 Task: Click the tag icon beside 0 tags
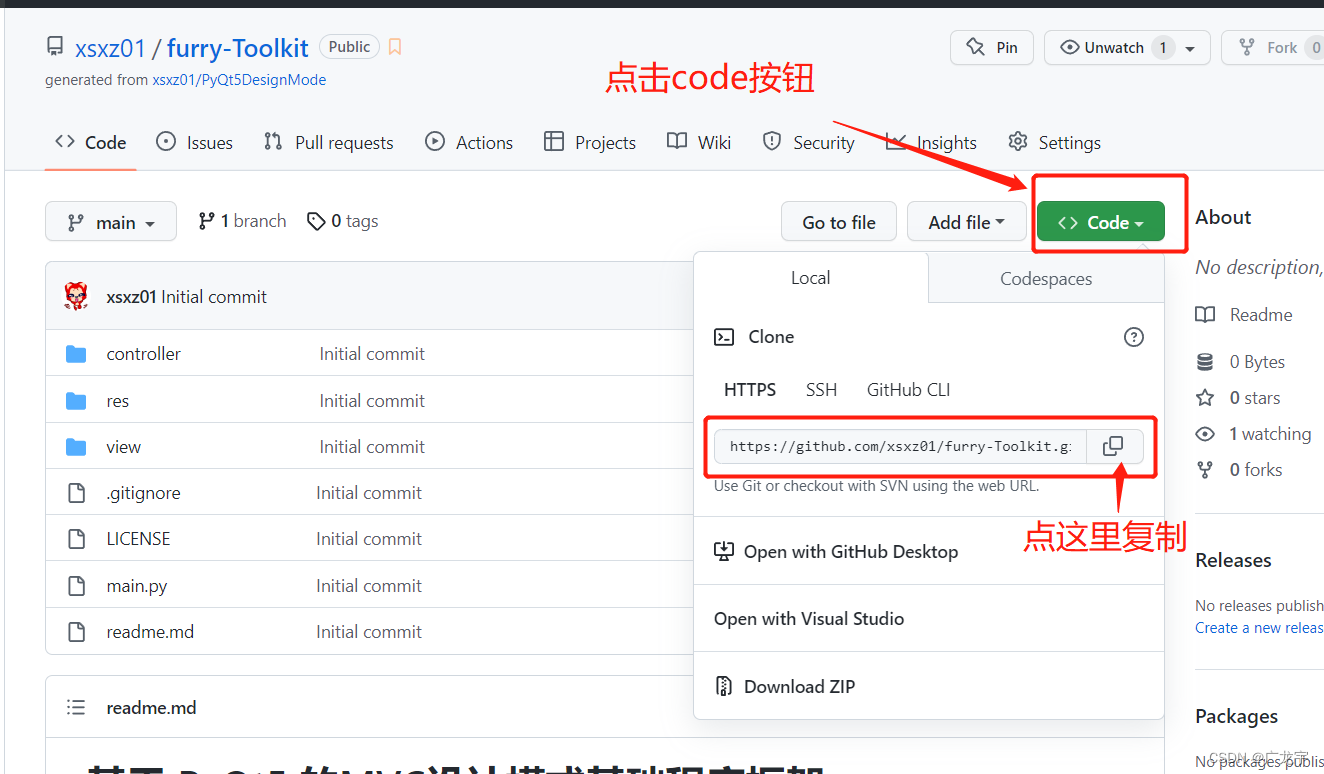[x=316, y=221]
